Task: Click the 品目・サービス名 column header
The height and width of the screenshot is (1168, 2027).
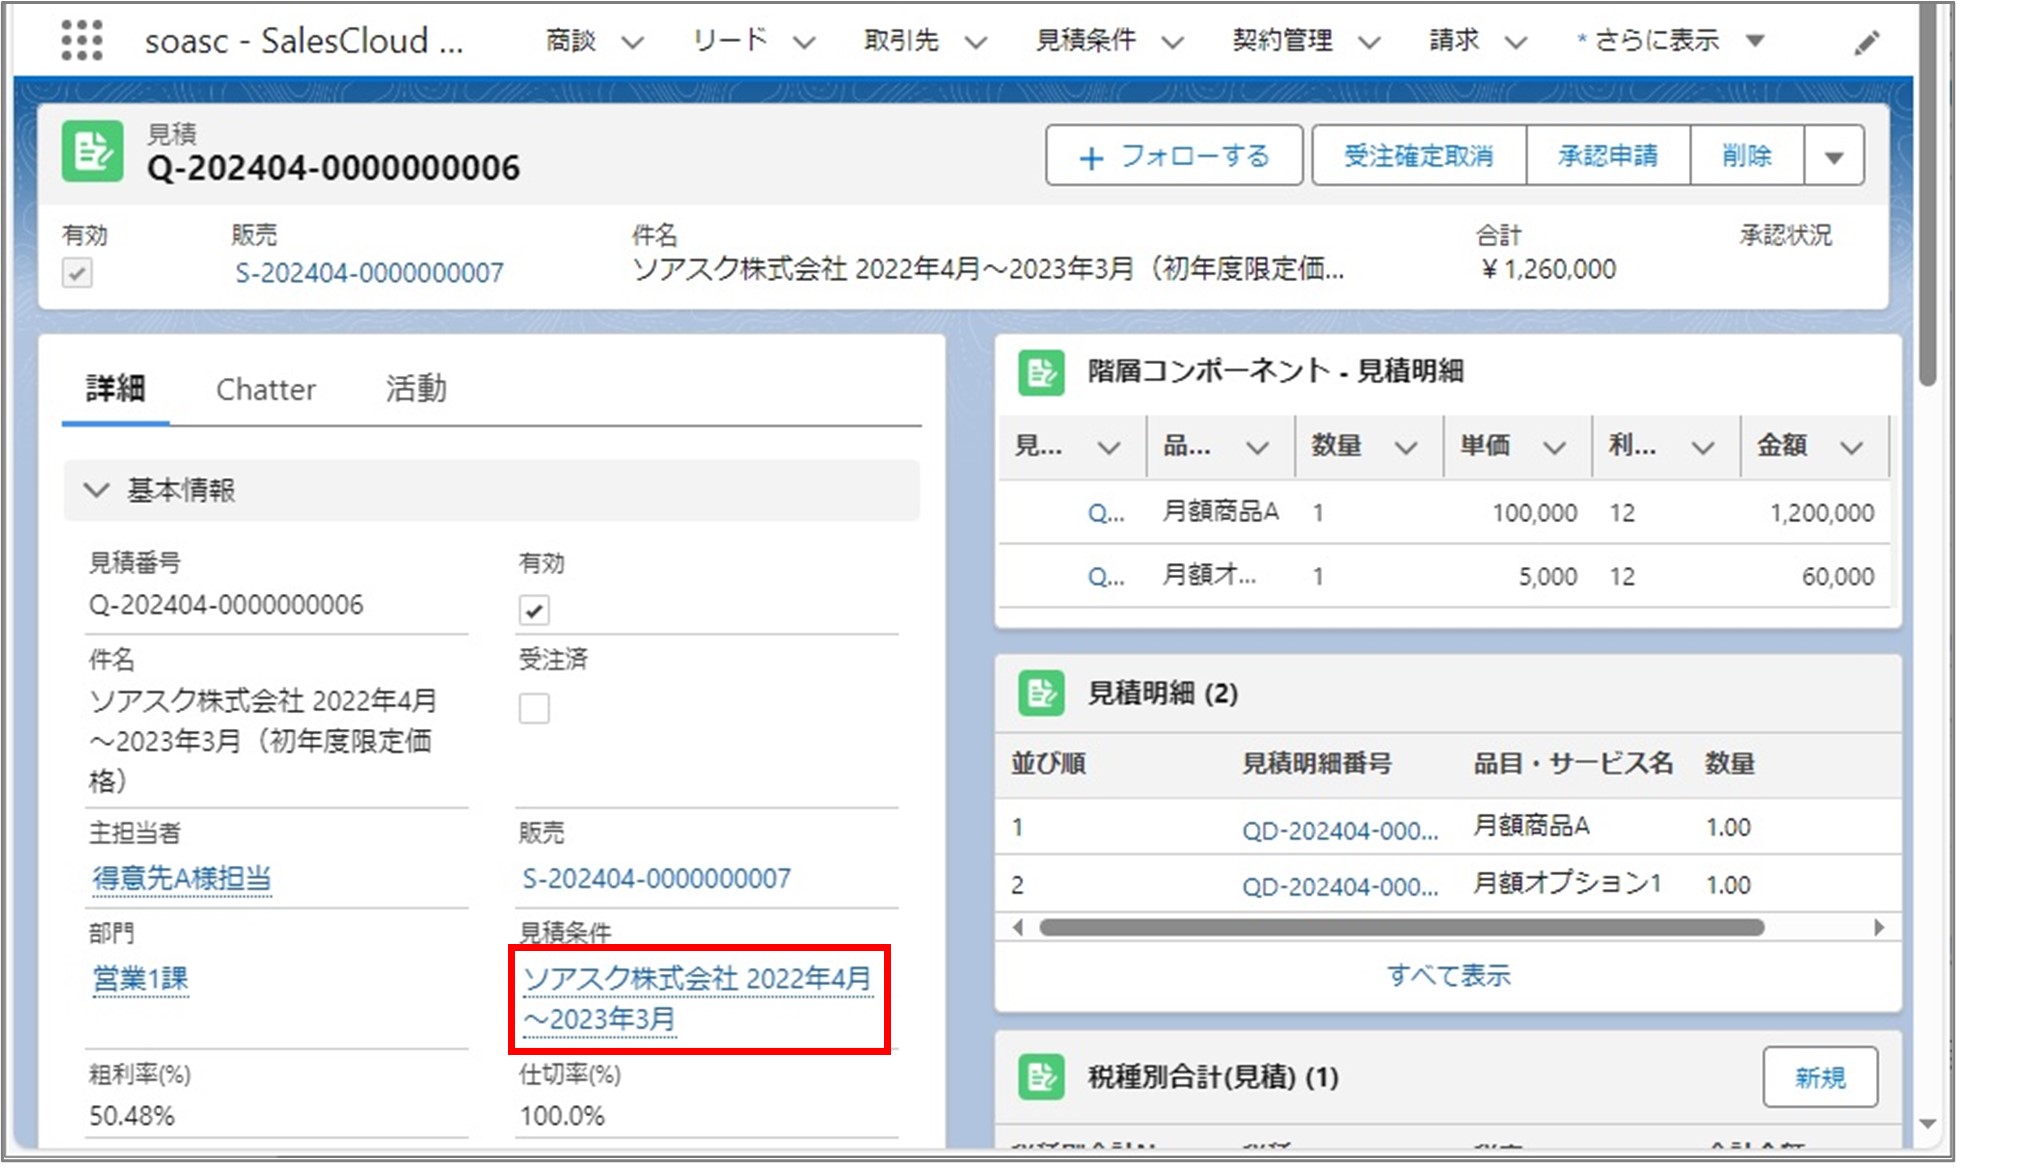Action: pos(1573,764)
